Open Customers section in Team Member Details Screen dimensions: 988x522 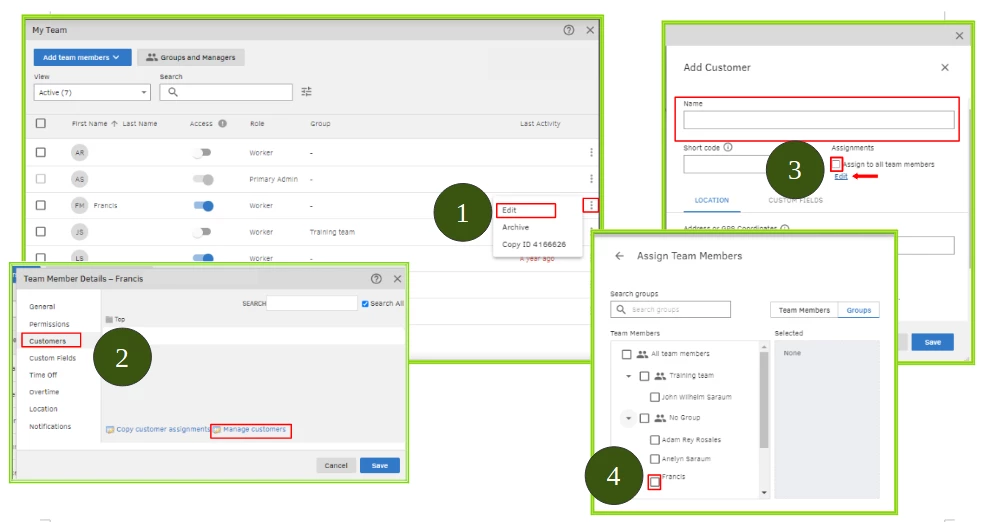coord(47,341)
